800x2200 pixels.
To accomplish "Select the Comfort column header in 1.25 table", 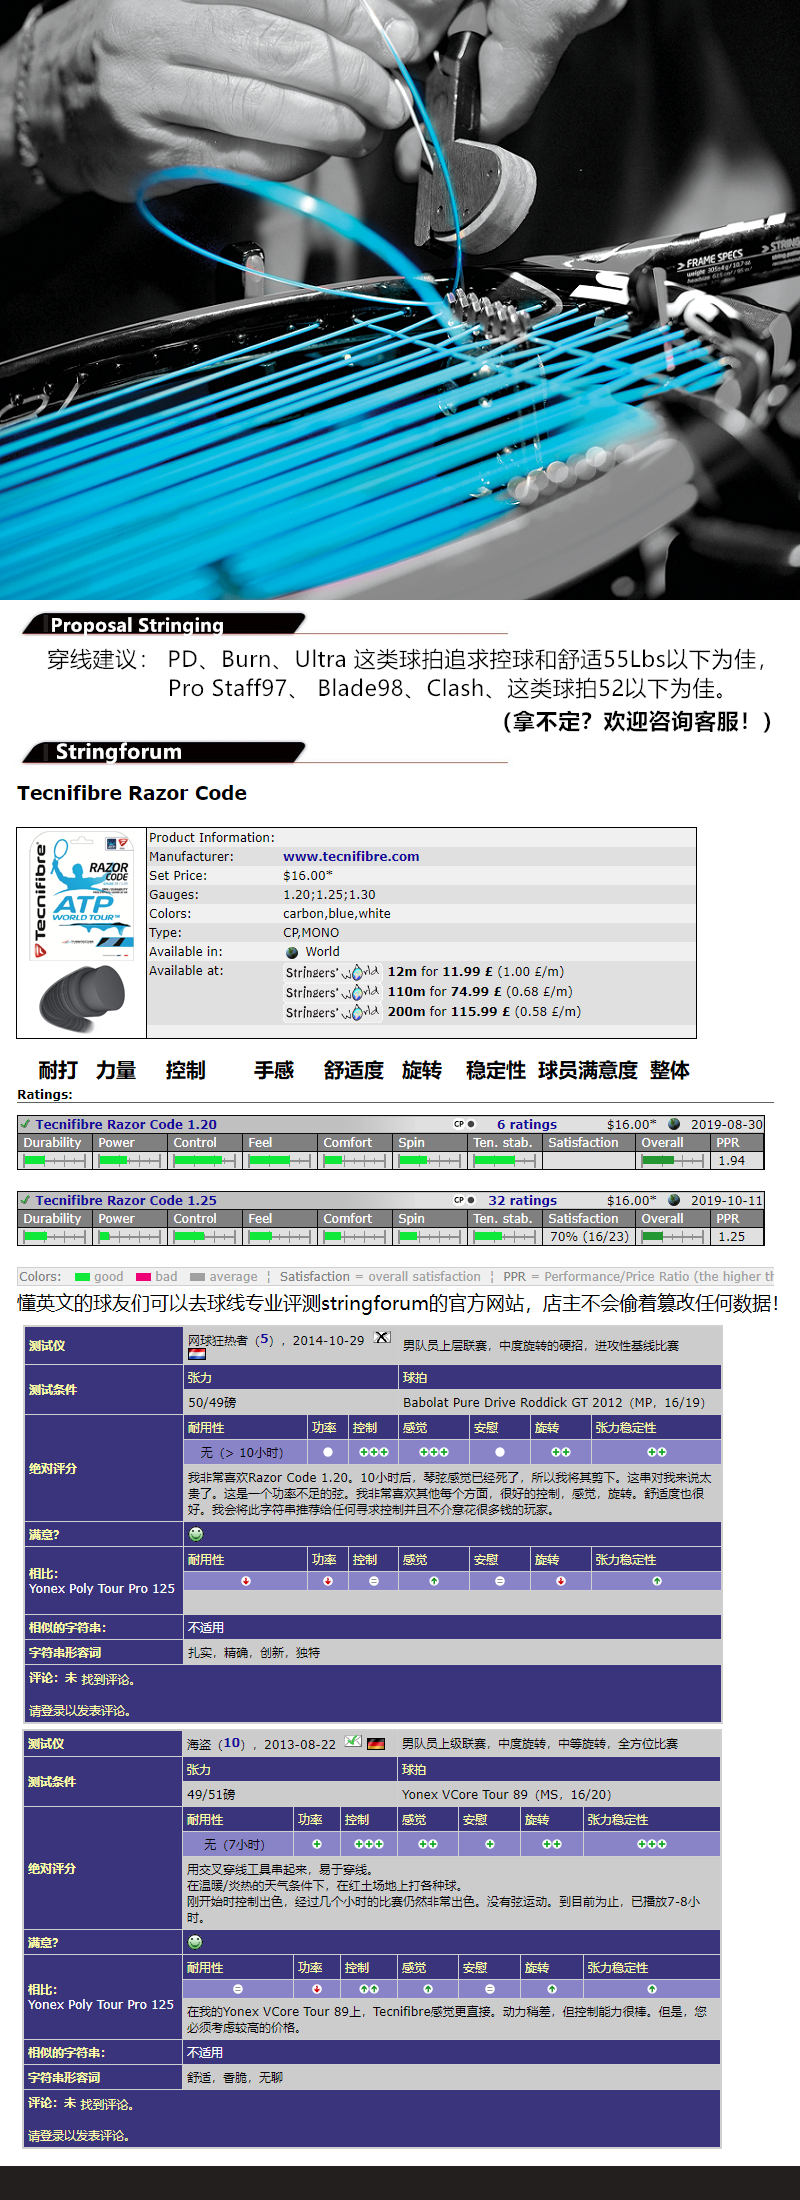I will coord(355,1218).
